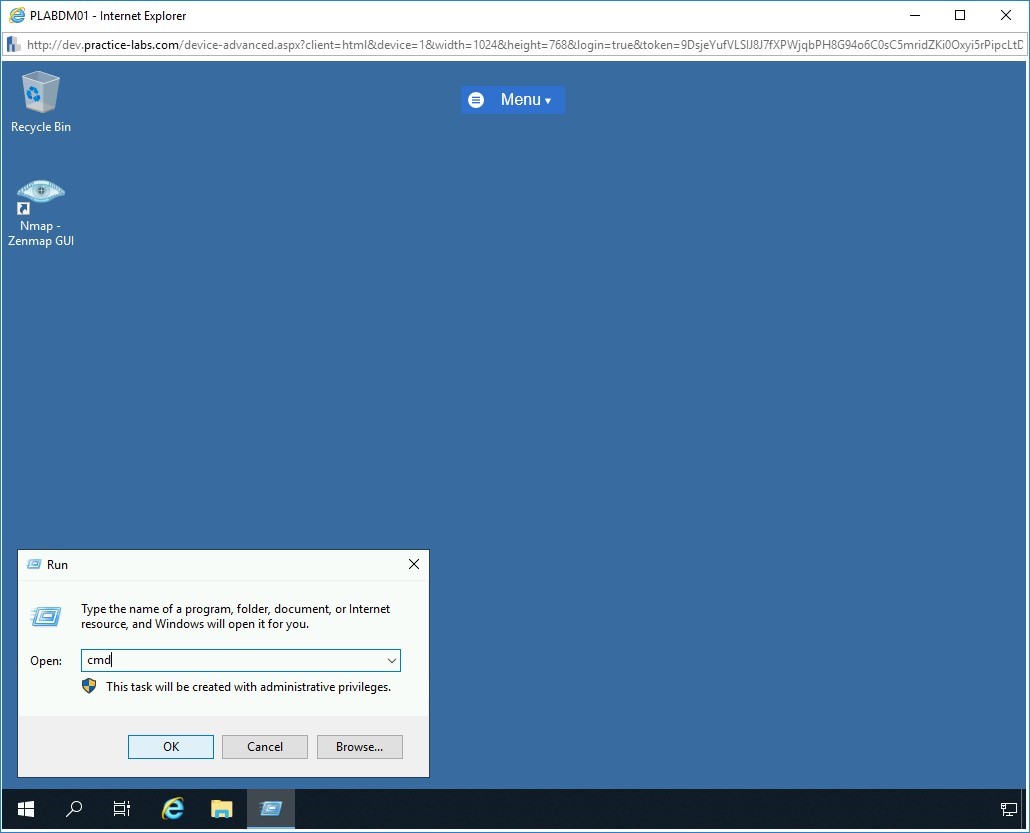This screenshot has width=1030, height=833.
Task: Click OK to run cmd
Action: coord(170,746)
